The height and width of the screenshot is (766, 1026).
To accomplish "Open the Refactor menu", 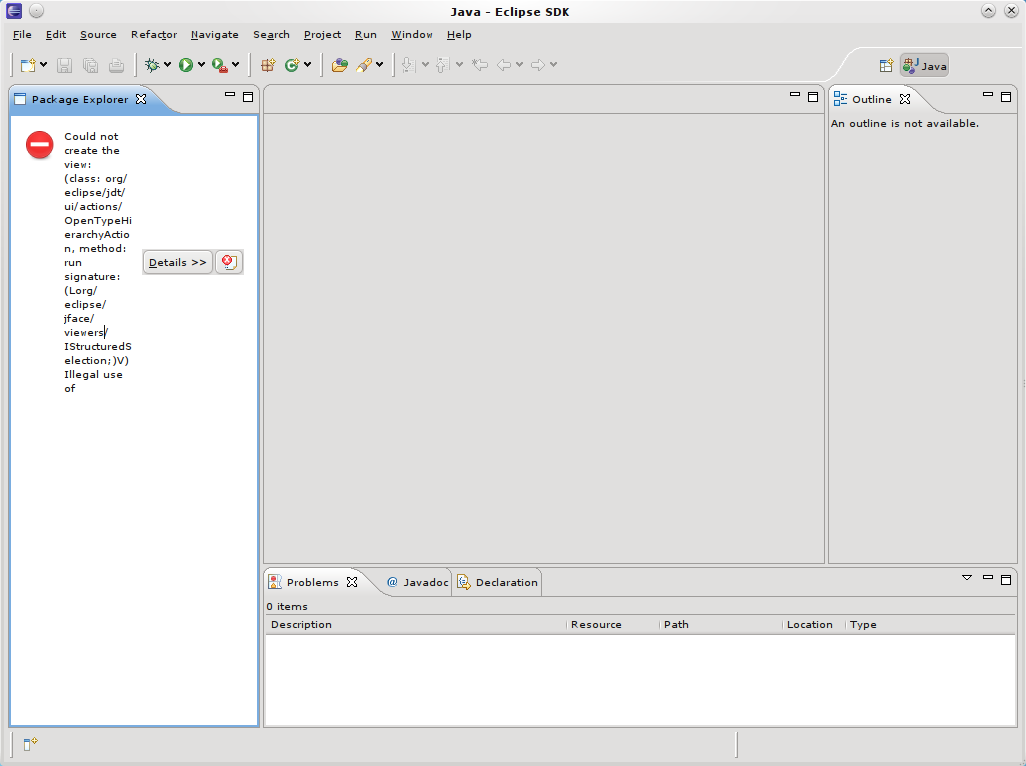I will [x=153, y=35].
